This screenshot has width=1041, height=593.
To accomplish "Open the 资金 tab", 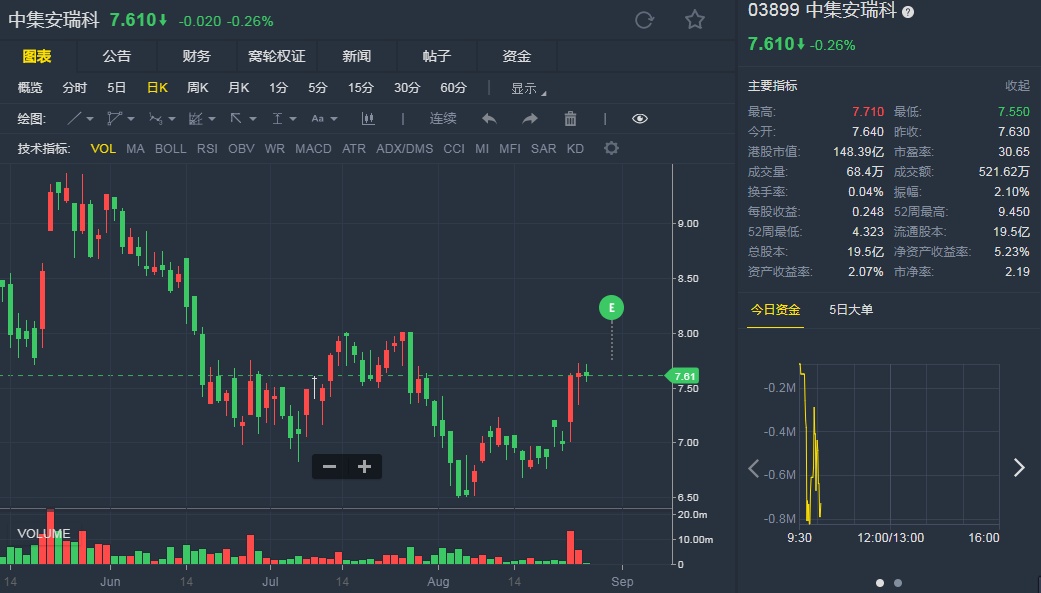I will coord(517,56).
